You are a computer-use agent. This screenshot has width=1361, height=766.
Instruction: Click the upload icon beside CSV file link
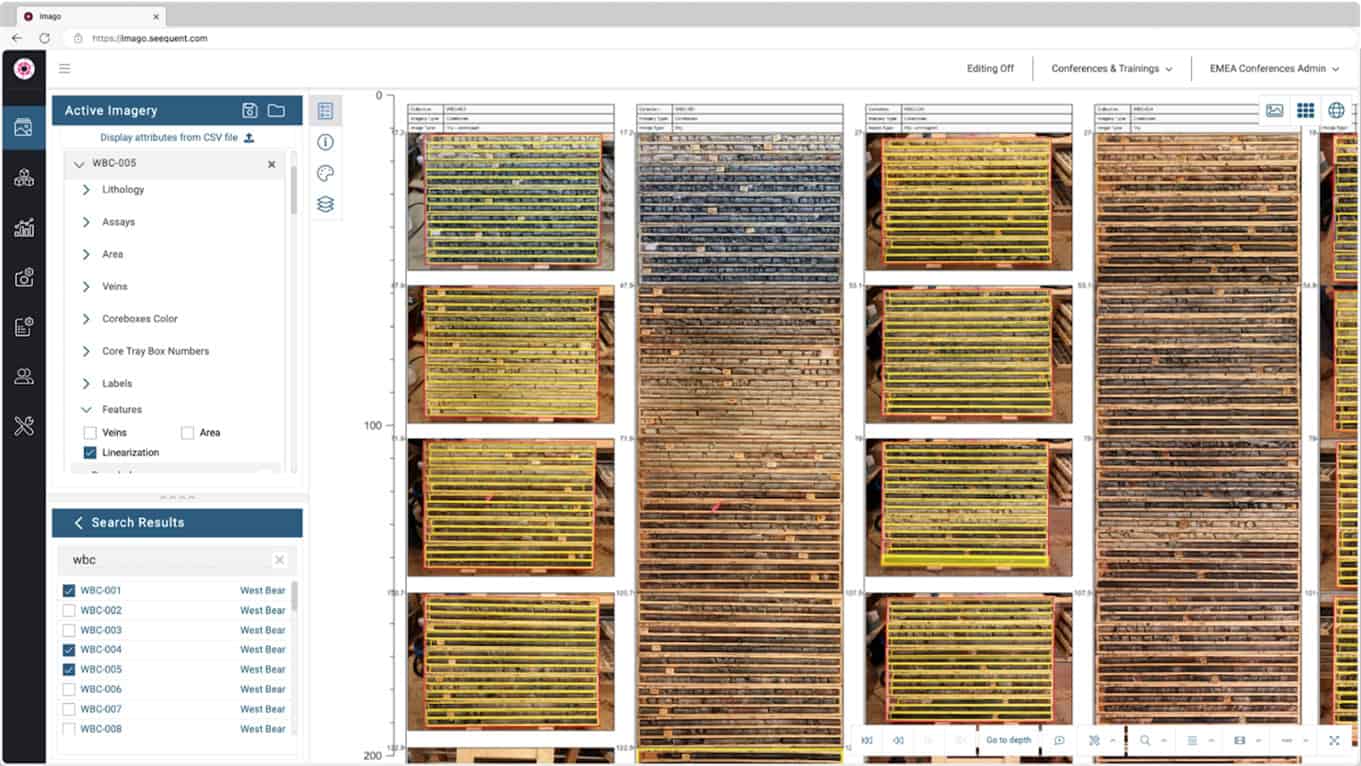[249, 138]
